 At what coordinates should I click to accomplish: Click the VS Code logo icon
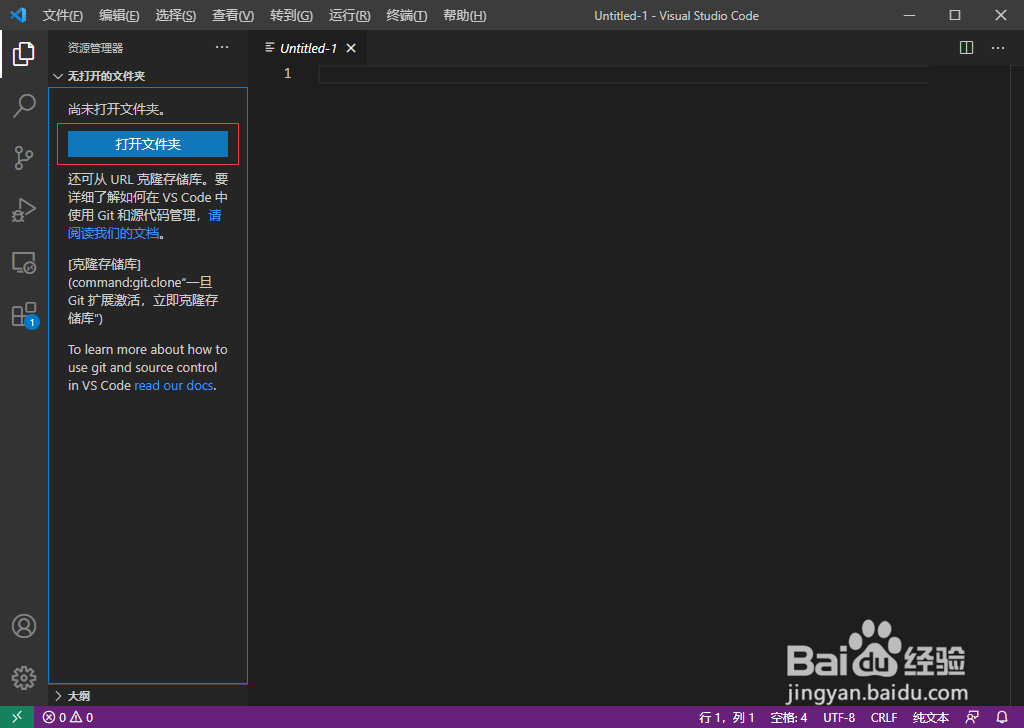18,14
